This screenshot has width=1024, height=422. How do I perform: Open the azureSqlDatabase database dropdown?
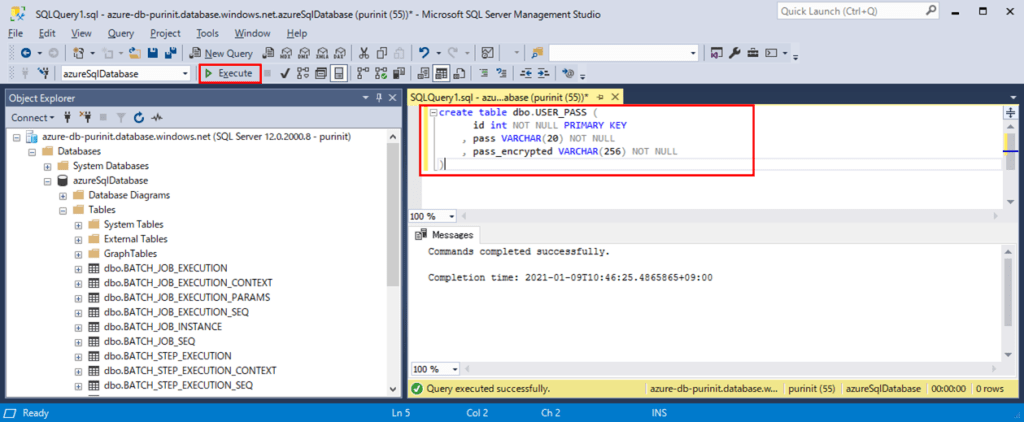pyautogui.click(x=185, y=73)
